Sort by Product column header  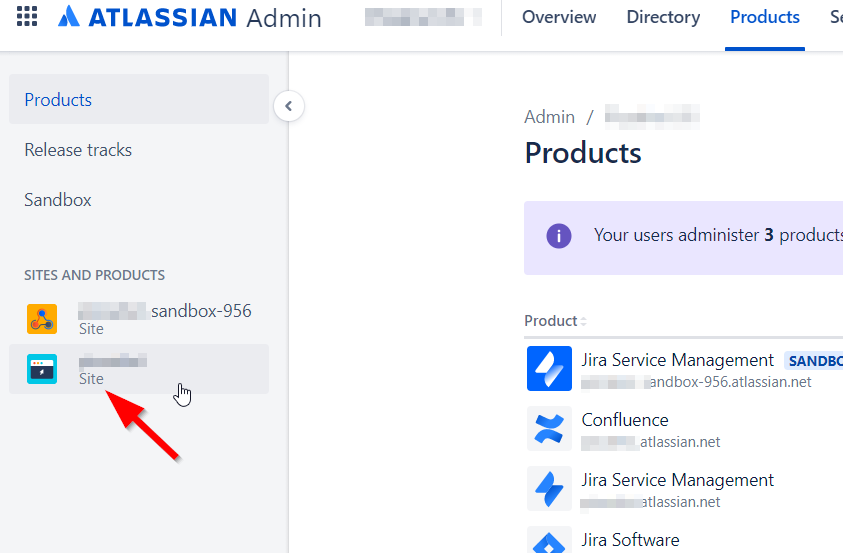pyautogui.click(x=555, y=321)
